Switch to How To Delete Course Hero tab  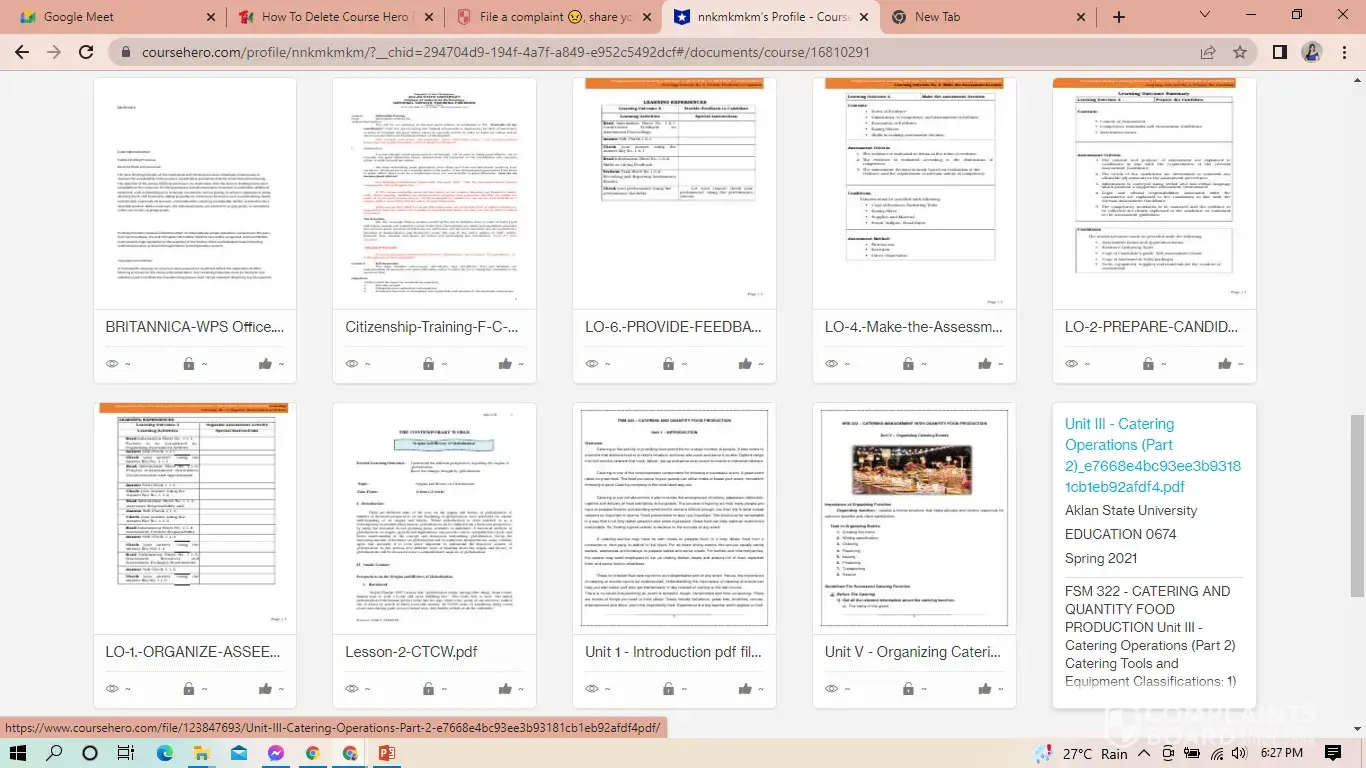[335, 17]
